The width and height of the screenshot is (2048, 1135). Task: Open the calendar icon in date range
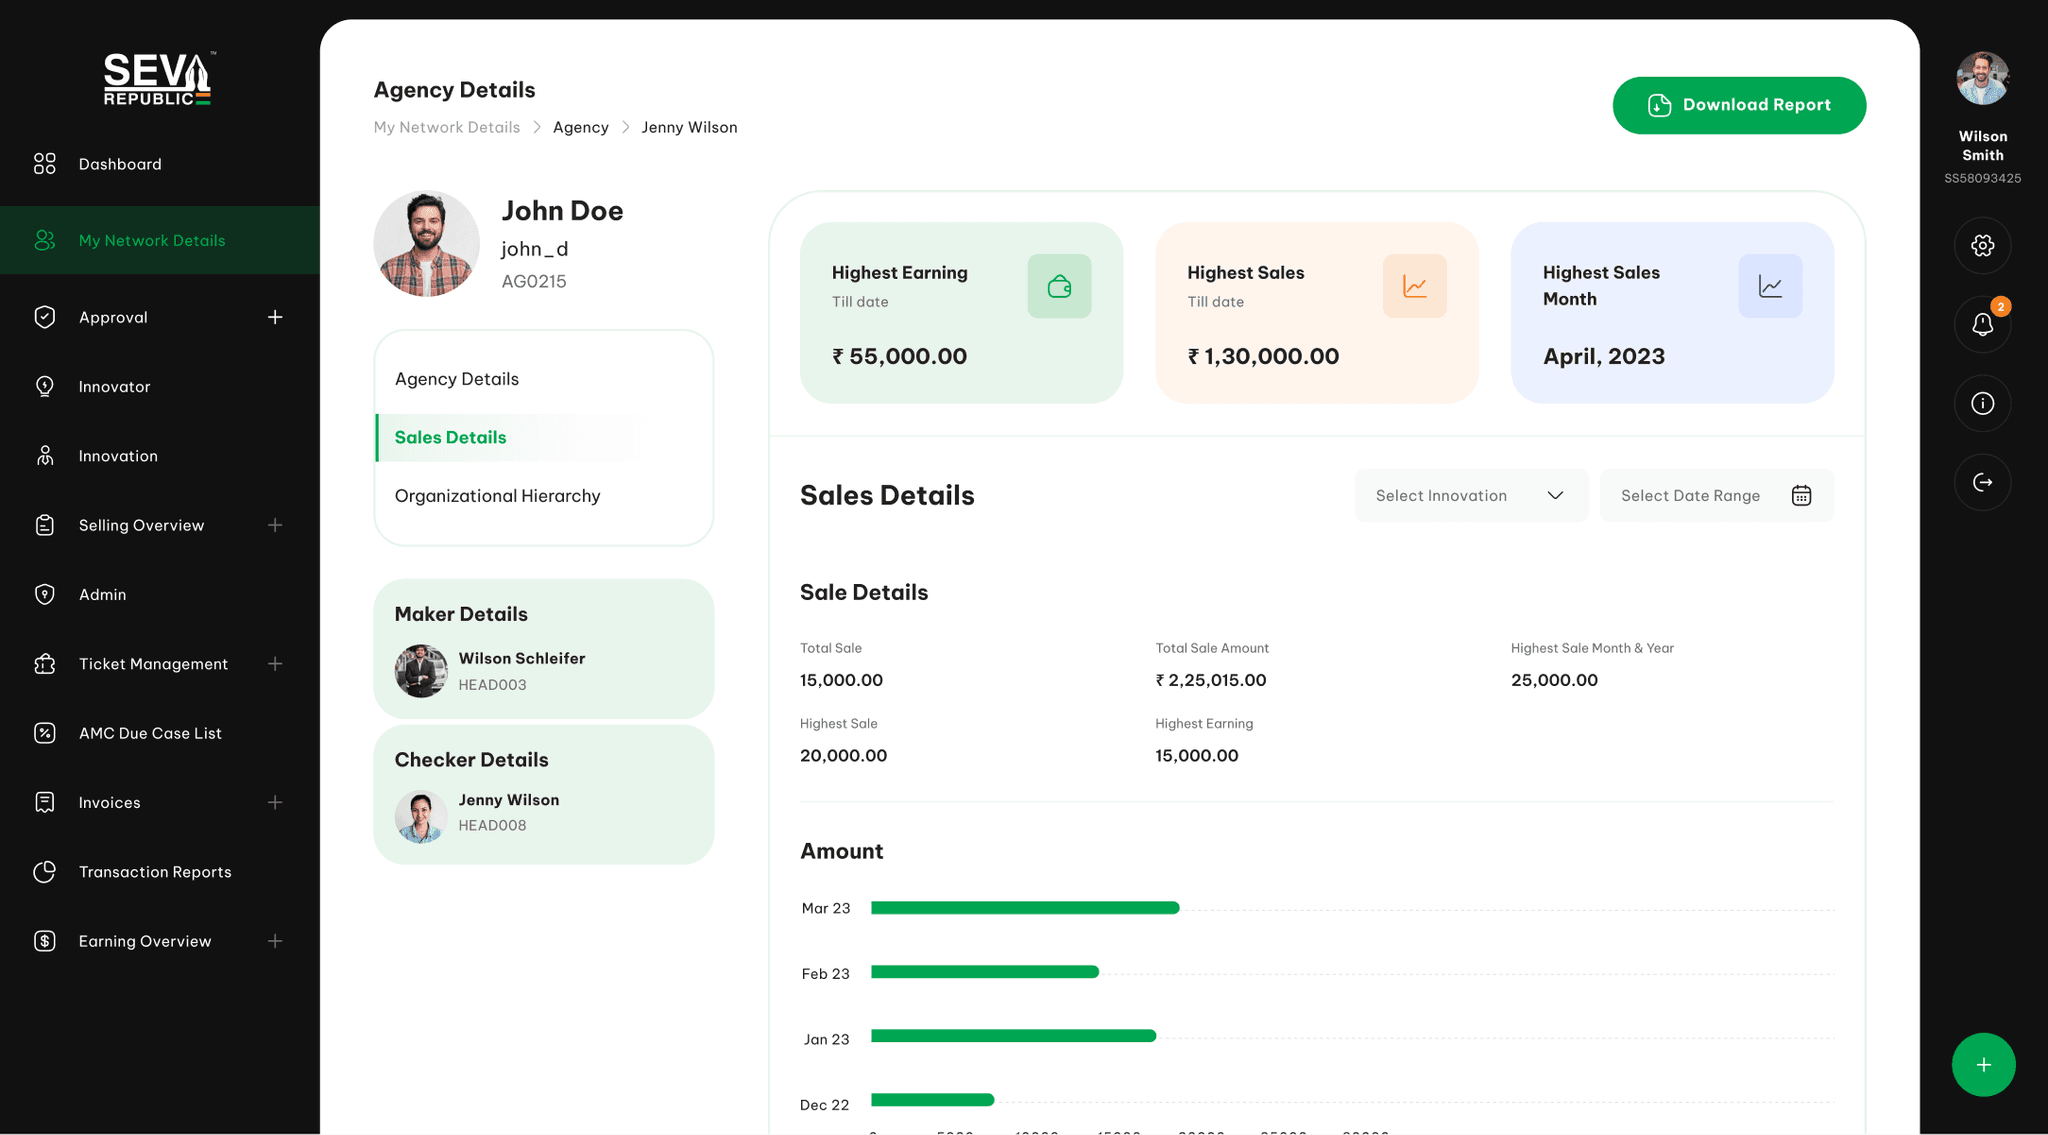tap(1801, 495)
